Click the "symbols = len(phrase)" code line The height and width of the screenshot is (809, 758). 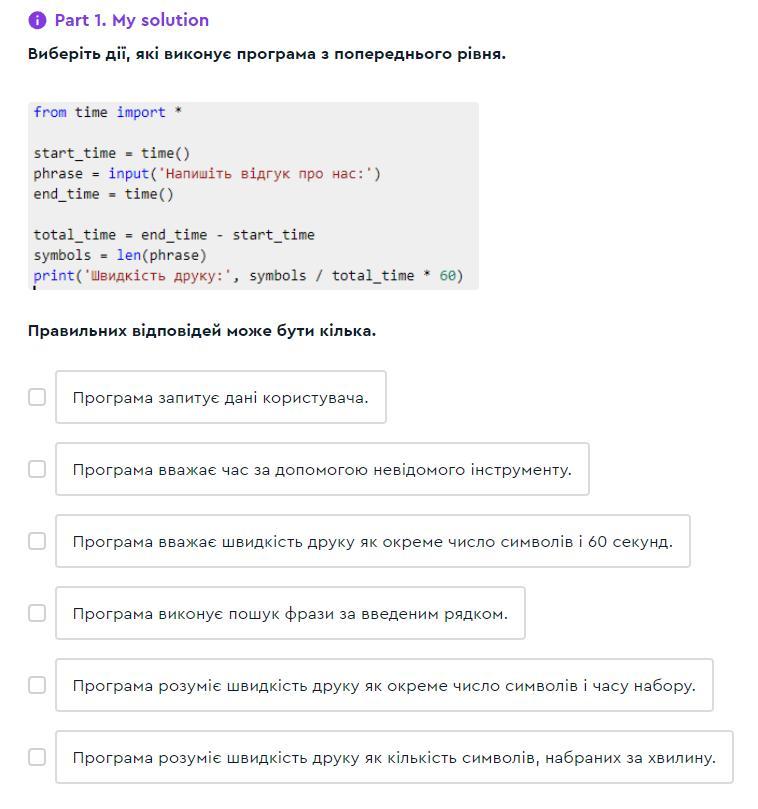point(120,255)
